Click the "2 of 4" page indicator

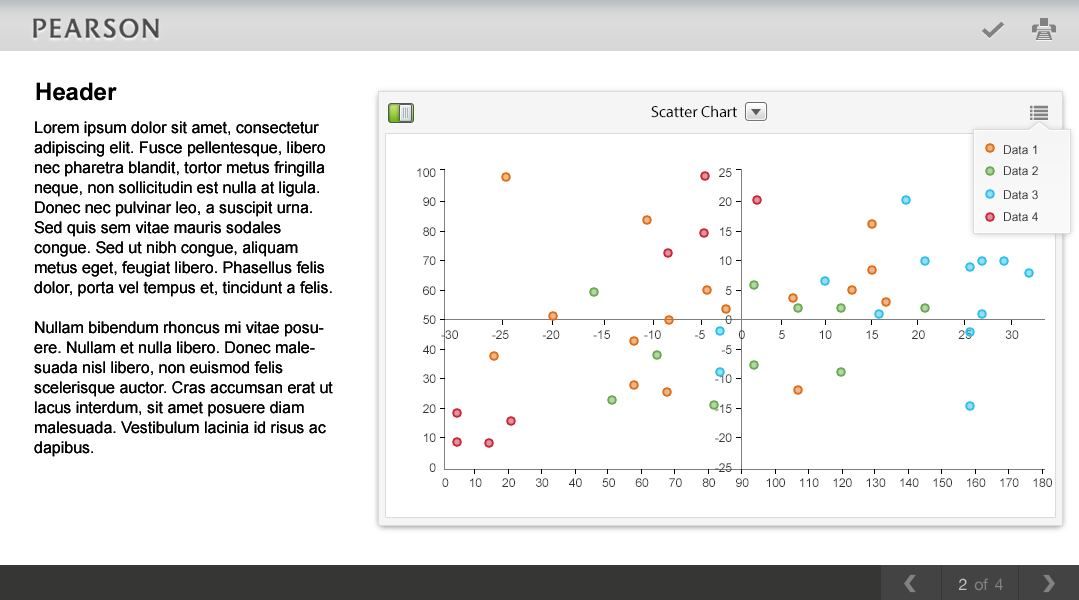(x=980, y=584)
